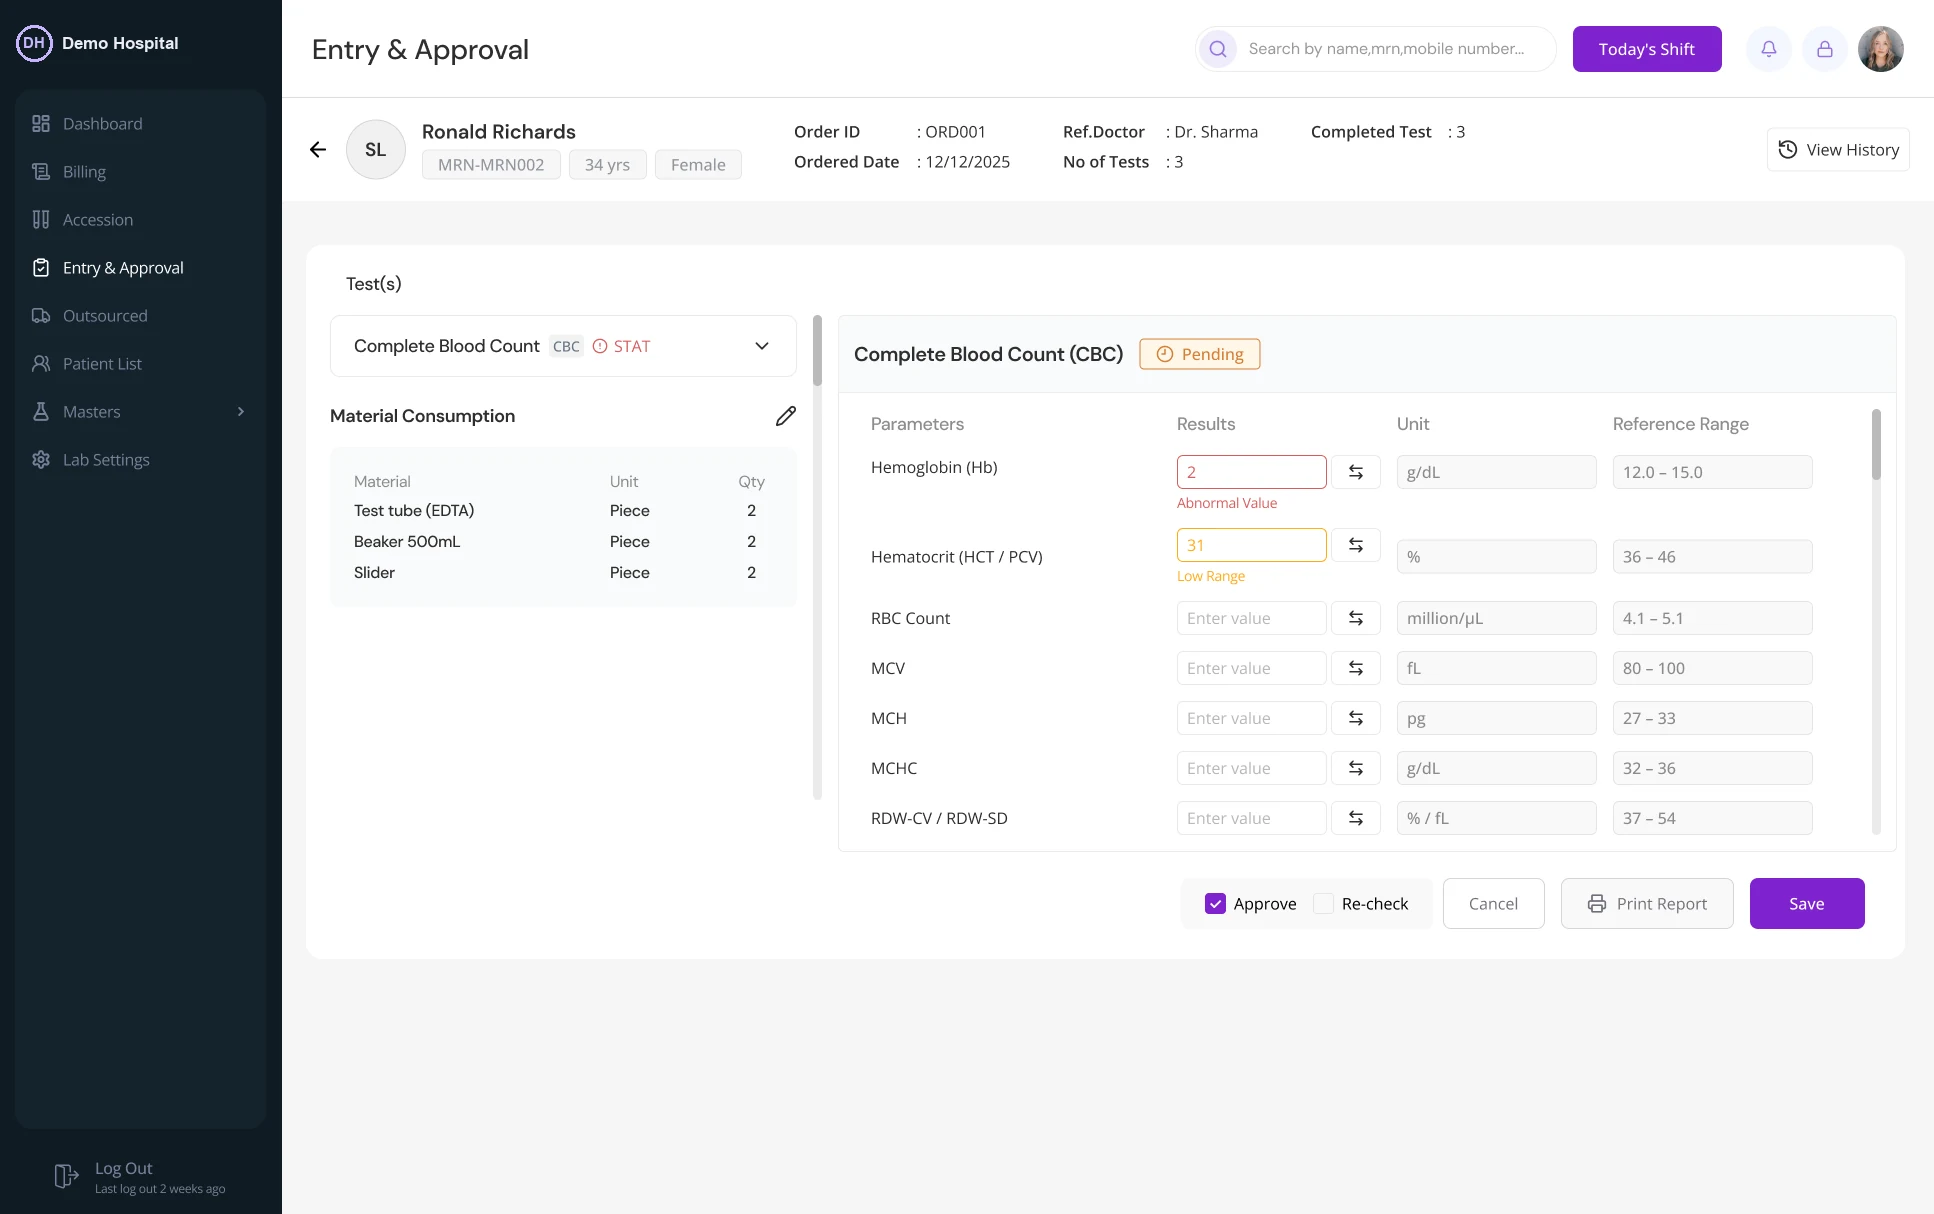Click swap icon for Hemoglobin result
Screen dimensions: 1934x1214
[x=1356, y=472]
